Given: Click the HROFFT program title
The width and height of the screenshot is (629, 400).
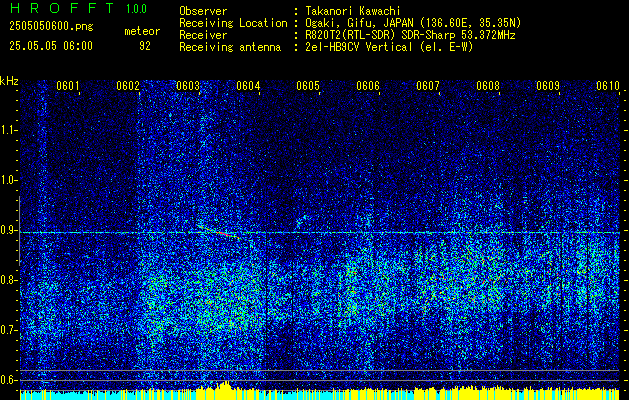Looking at the screenshot, I should (x=62, y=8).
